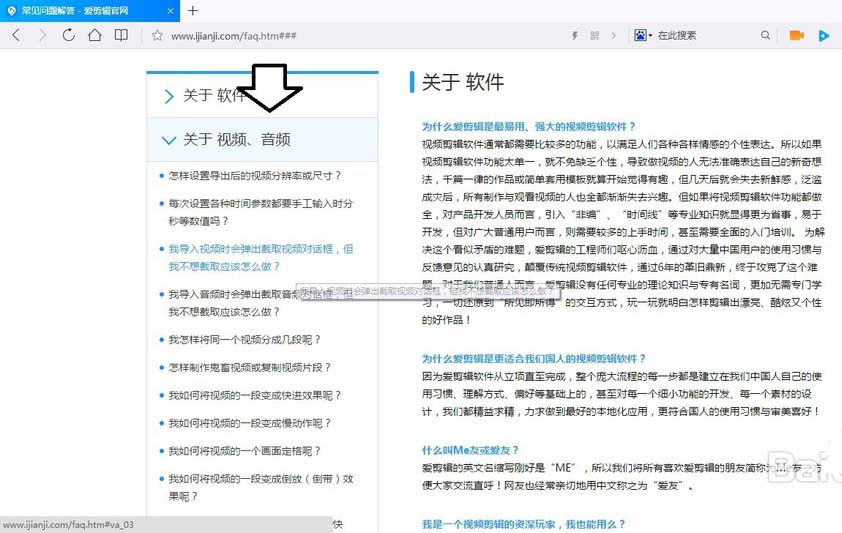Reload the page with the refresh icon
842x533 pixels.
tap(68, 35)
